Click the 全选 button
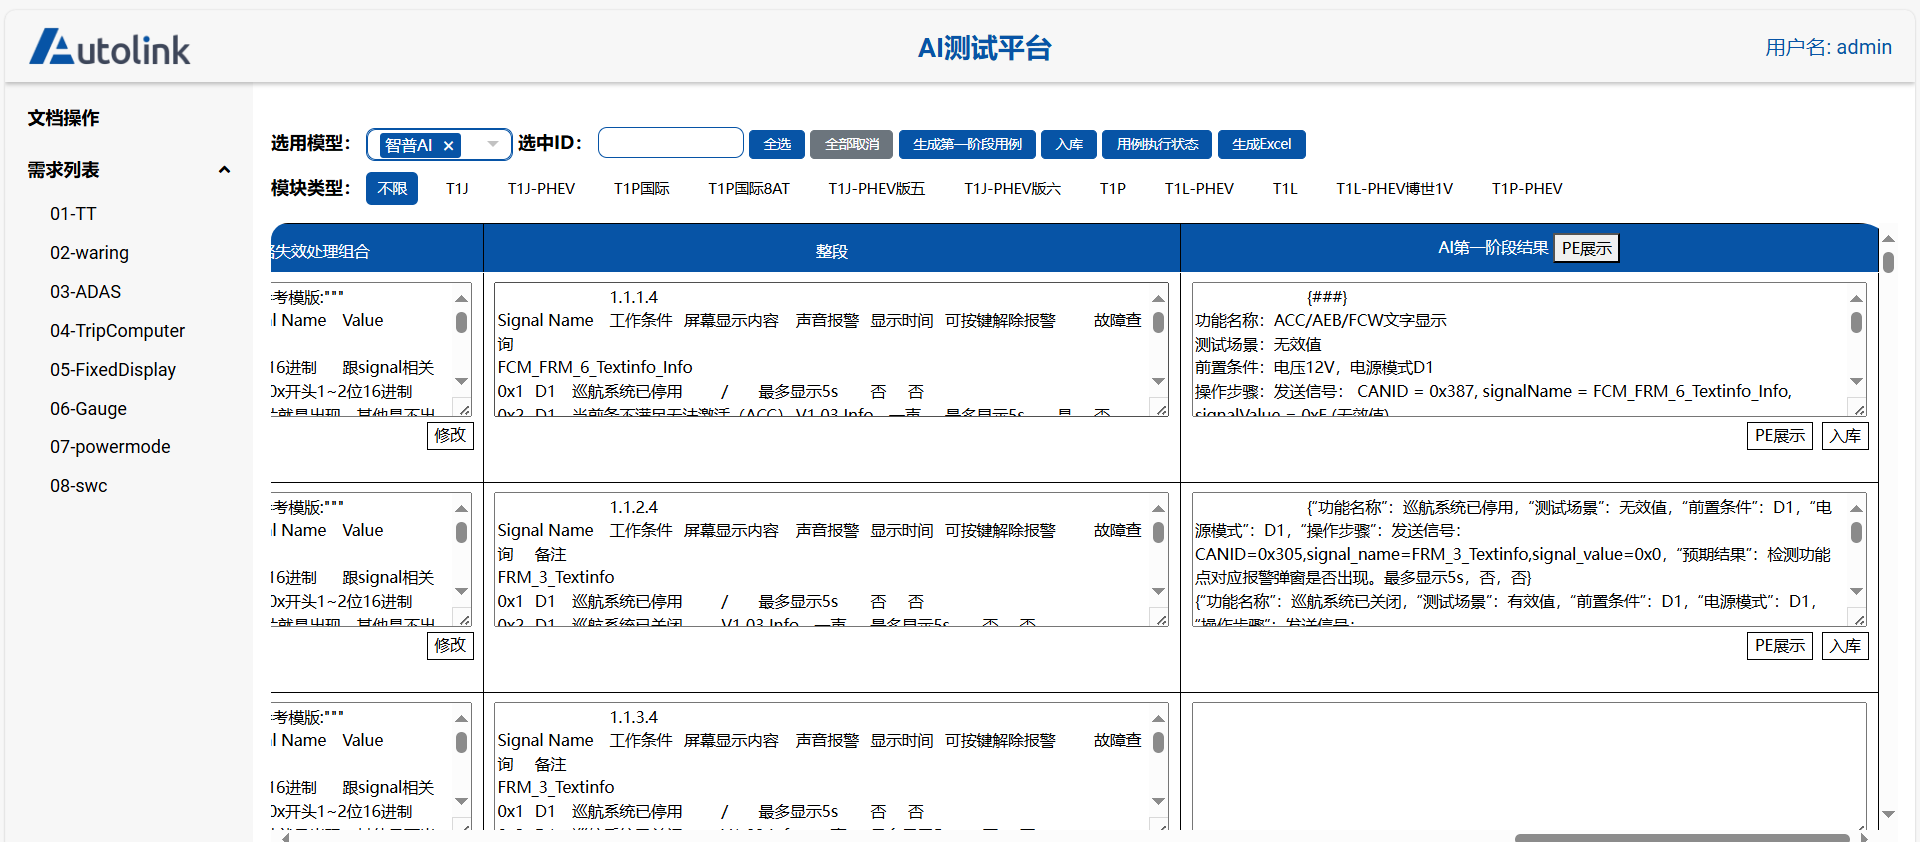 [776, 144]
